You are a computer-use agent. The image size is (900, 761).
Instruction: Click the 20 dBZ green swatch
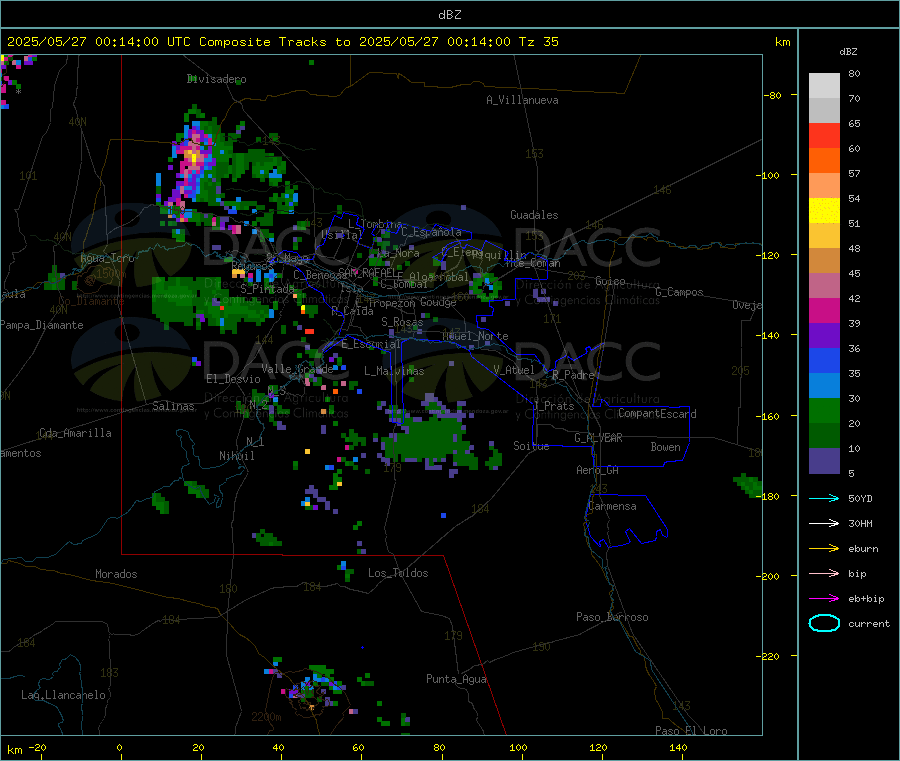coord(824,411)
